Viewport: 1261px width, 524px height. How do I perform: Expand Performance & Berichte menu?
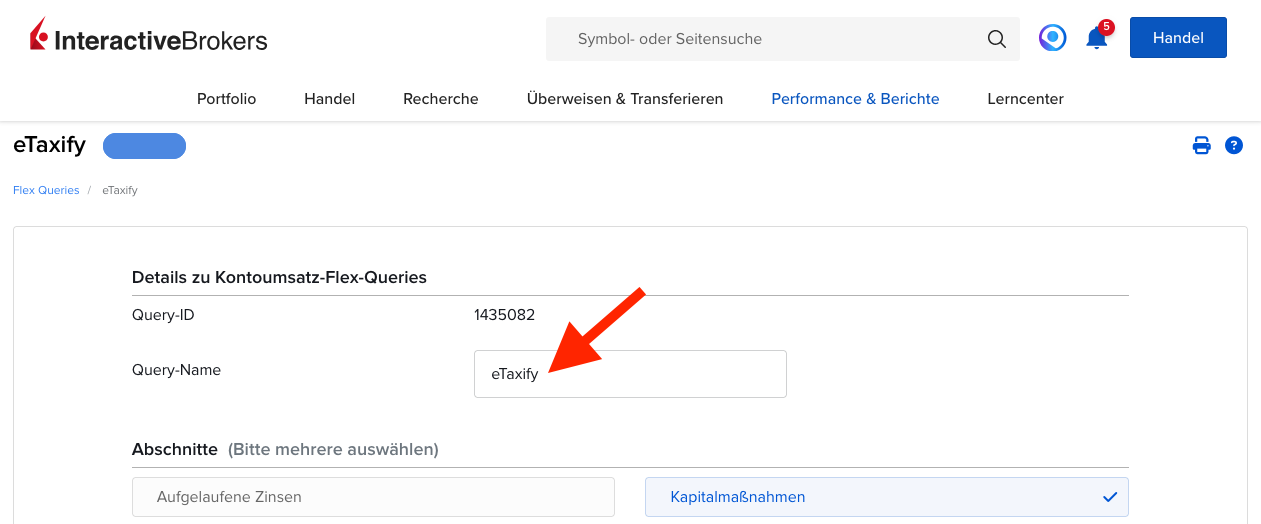click(x=855, y=99)
